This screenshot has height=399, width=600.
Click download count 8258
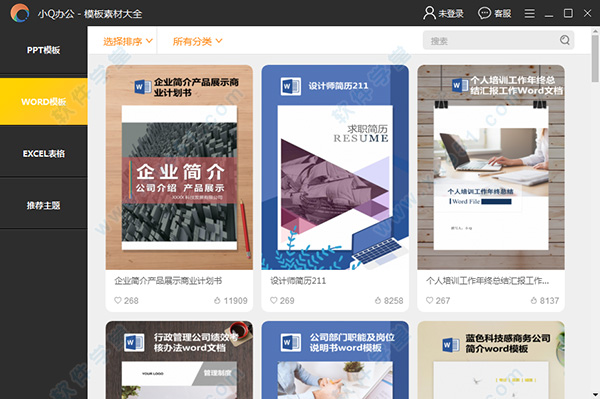click(x=393, y=301)
